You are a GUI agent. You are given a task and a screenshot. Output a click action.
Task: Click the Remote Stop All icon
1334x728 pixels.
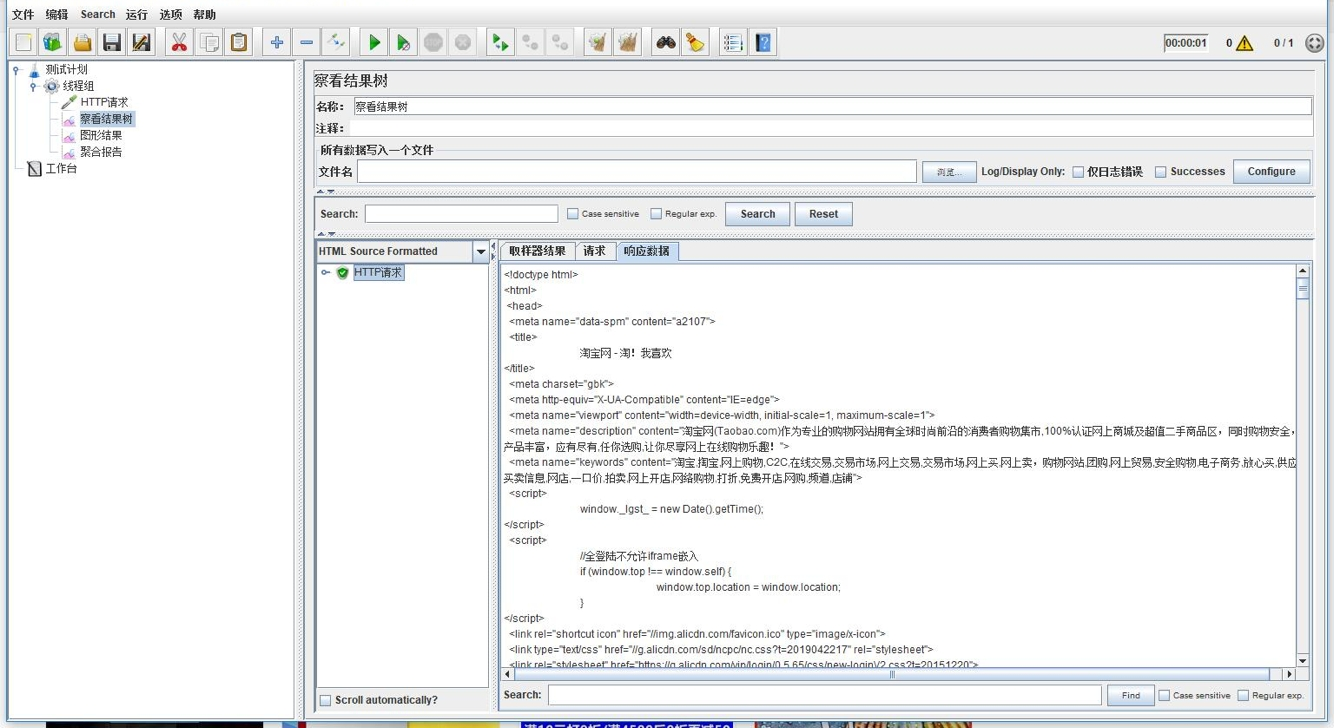tap(530, 42)
